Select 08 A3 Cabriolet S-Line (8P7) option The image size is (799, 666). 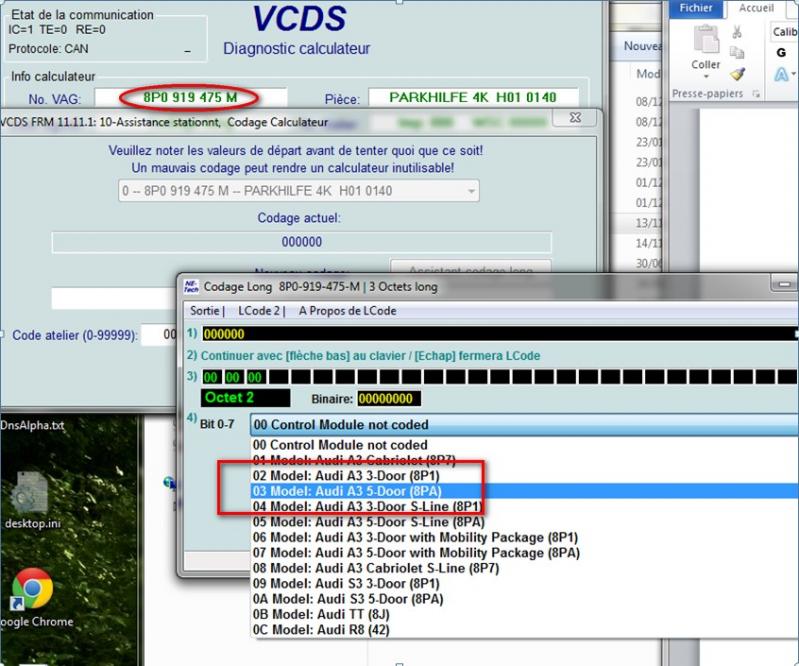(x=525, y=568)
